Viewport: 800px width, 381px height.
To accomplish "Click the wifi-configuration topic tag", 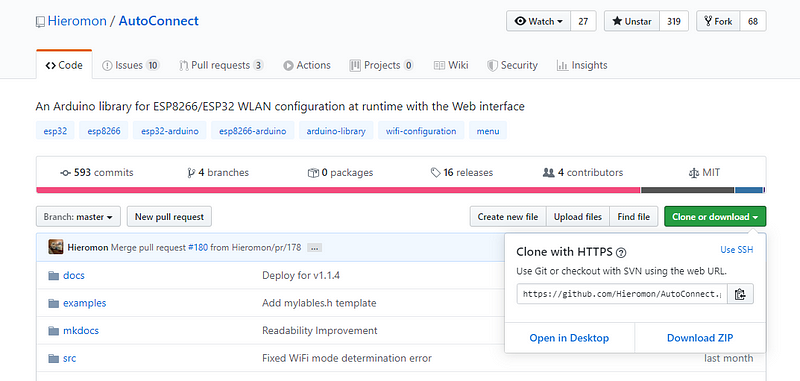I will [421, 131].
